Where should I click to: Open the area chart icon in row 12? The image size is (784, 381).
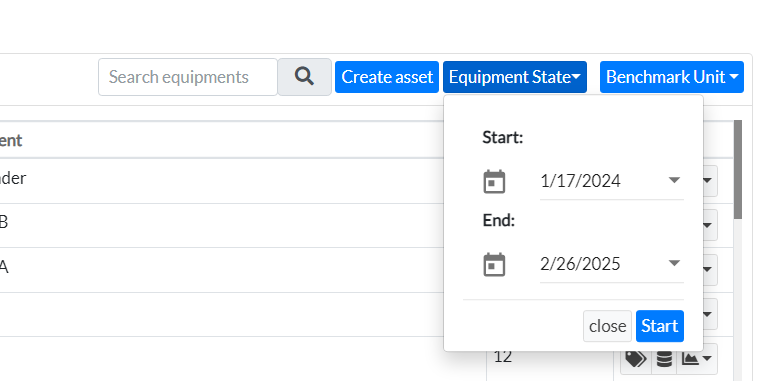(x=696, y=358)
